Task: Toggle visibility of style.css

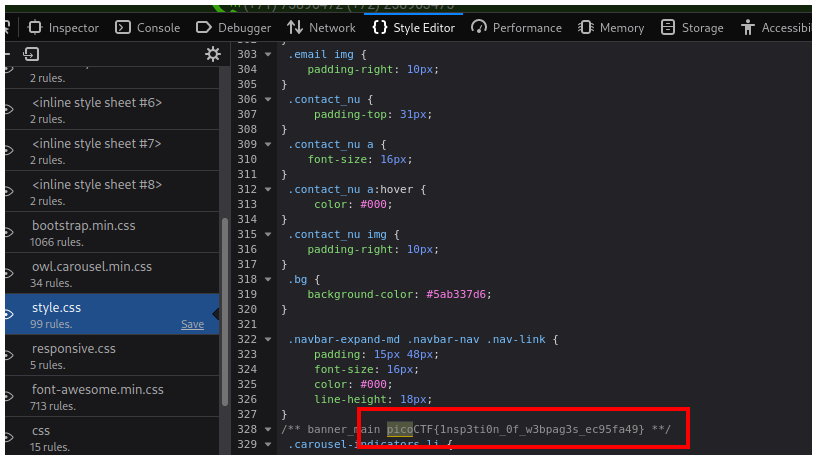Action: click(7, 315)
